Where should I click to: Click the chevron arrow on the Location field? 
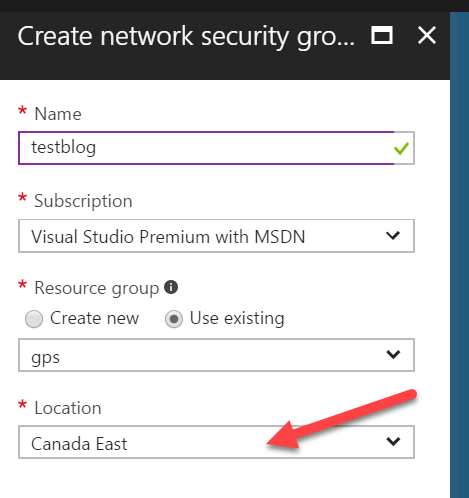[393, 441]
